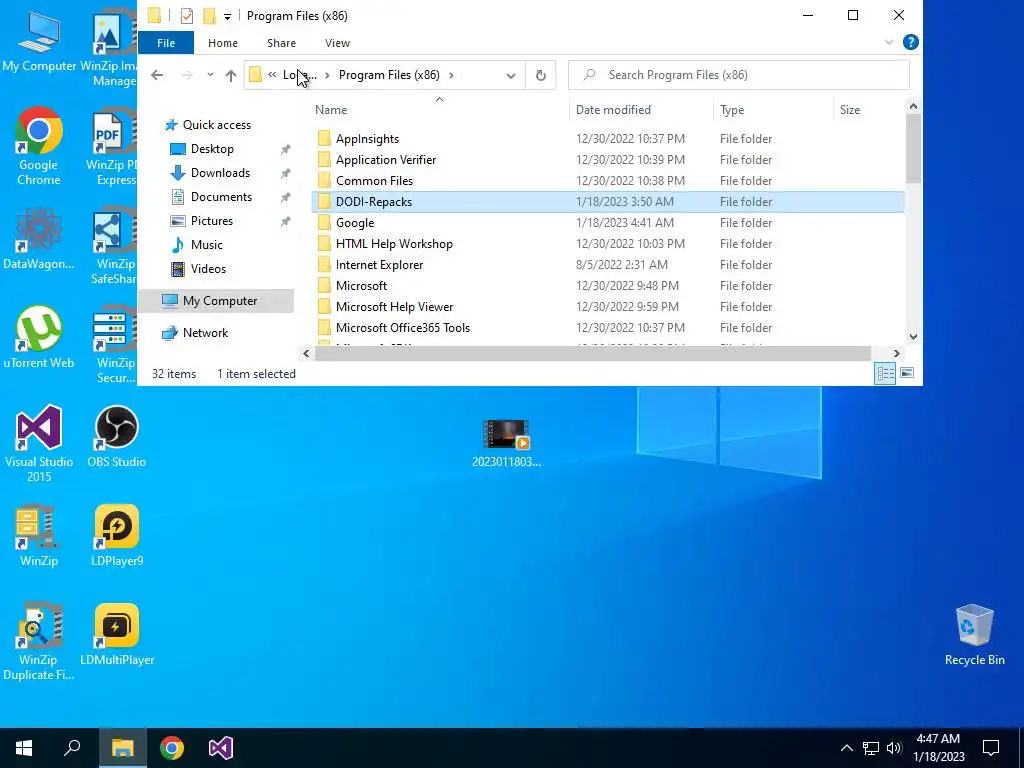Select uTorrent Web desktop icon

pos(39,337)
